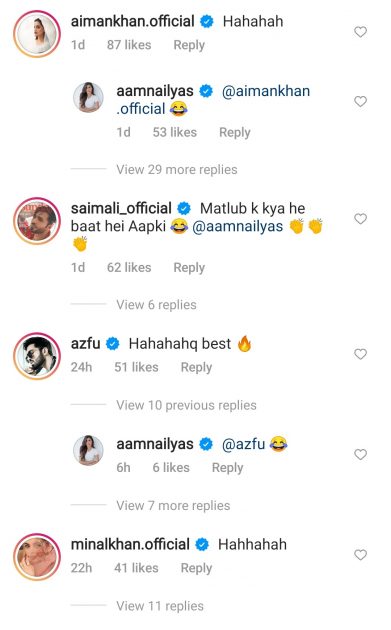
Task: Tap heart on minalkhan.official's comment
Action: [x=360, y=555]
